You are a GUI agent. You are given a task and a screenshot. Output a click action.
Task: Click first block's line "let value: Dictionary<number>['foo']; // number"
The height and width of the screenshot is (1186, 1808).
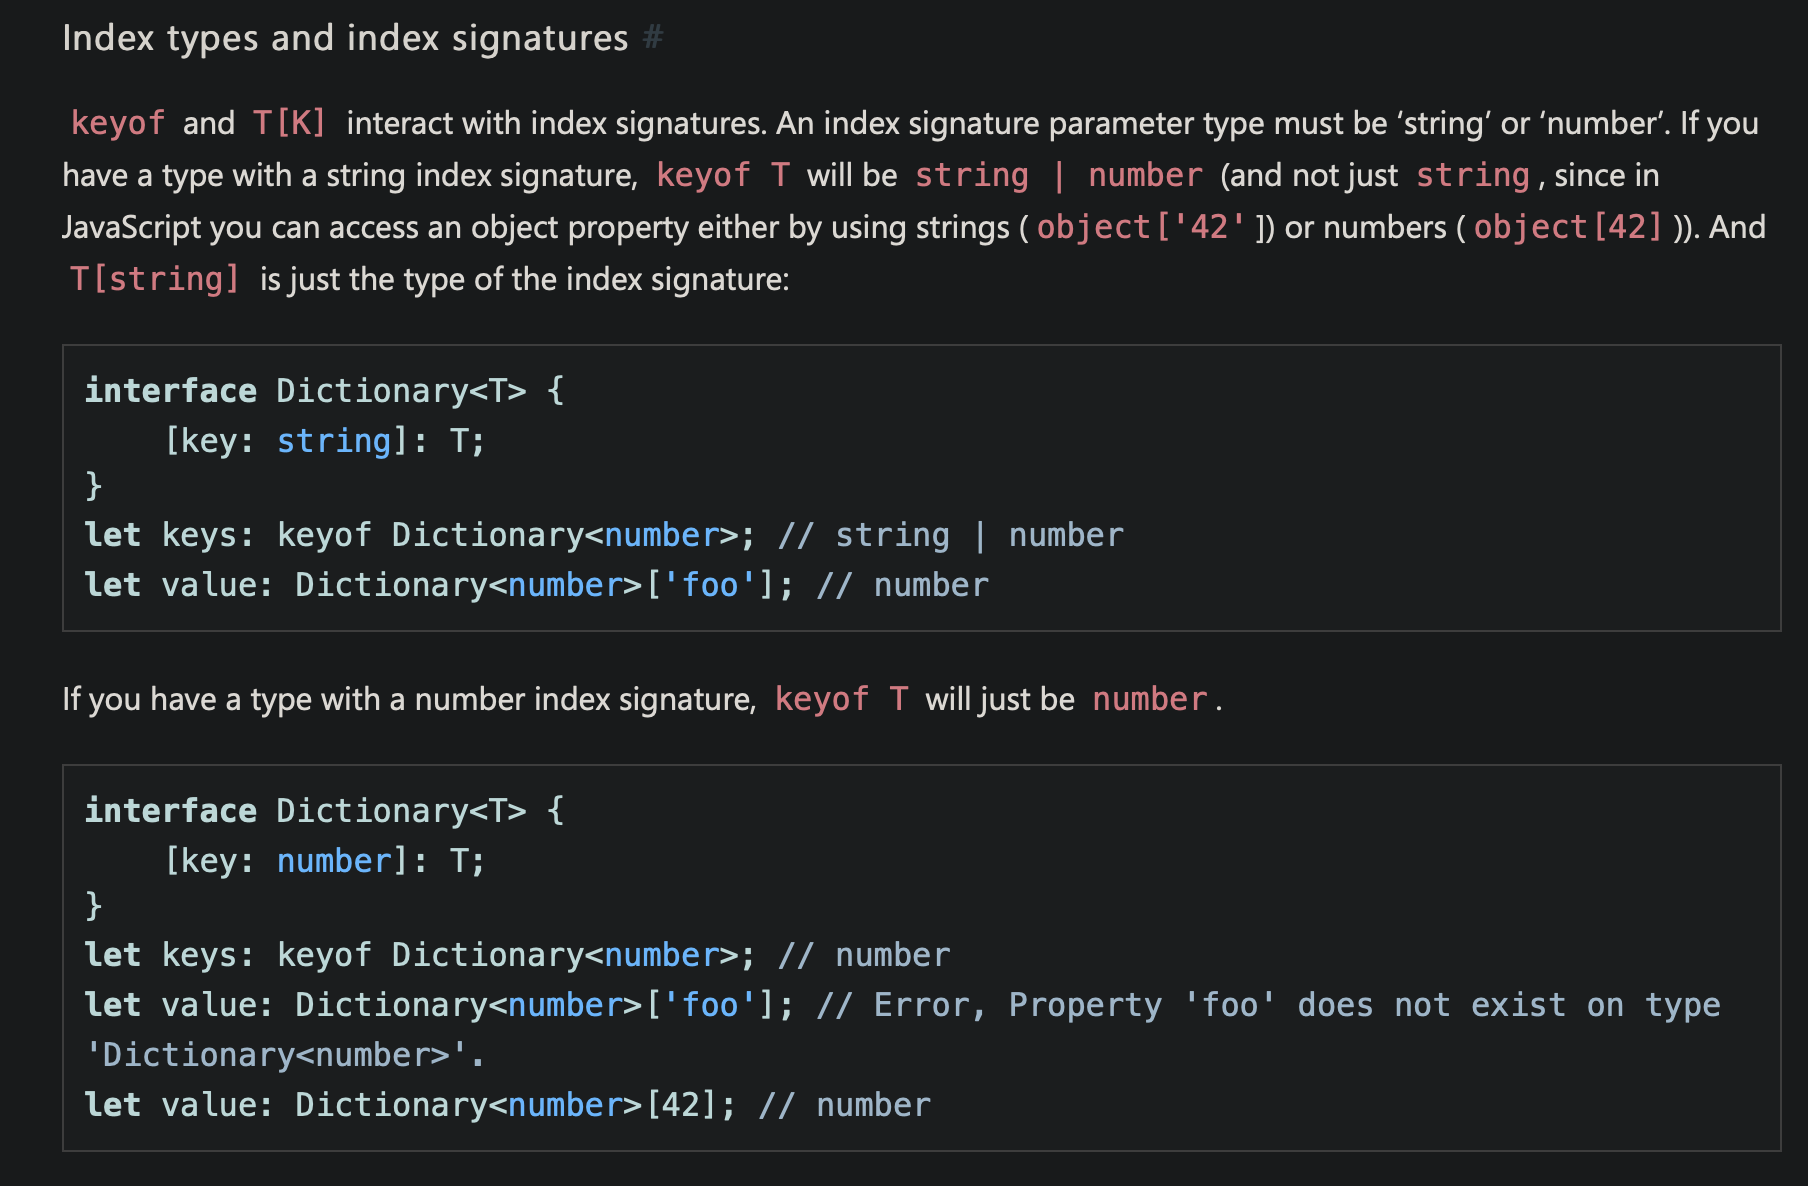click(537, 585)
